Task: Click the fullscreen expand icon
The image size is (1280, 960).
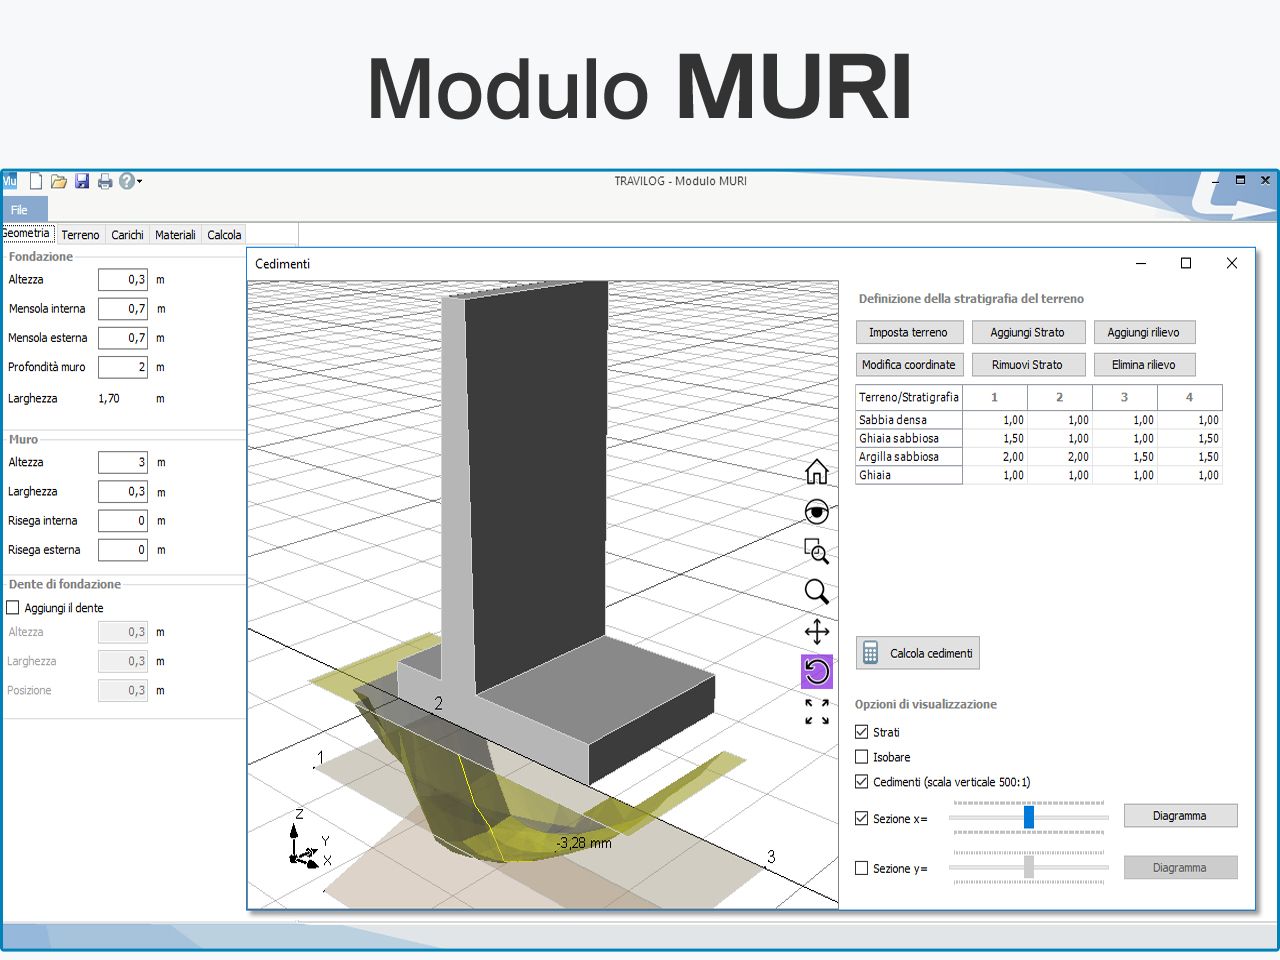Action: 817,710
